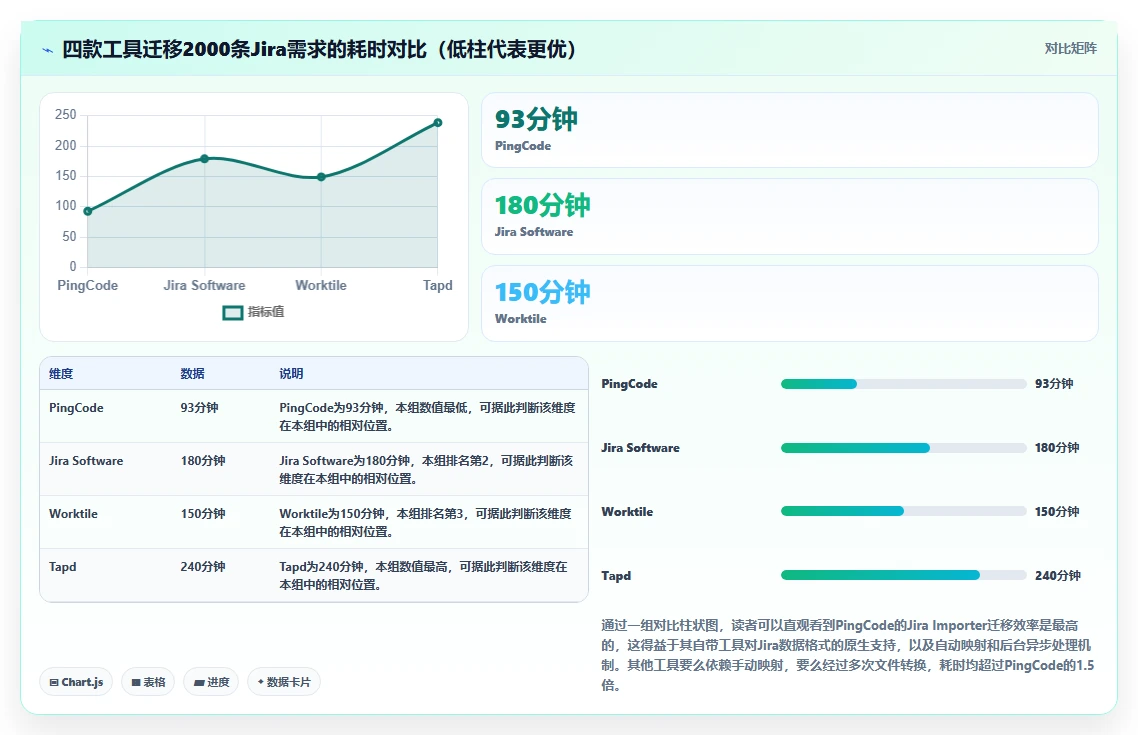
Task: Click the PingCode progress bar
Action: coord(904,384)
